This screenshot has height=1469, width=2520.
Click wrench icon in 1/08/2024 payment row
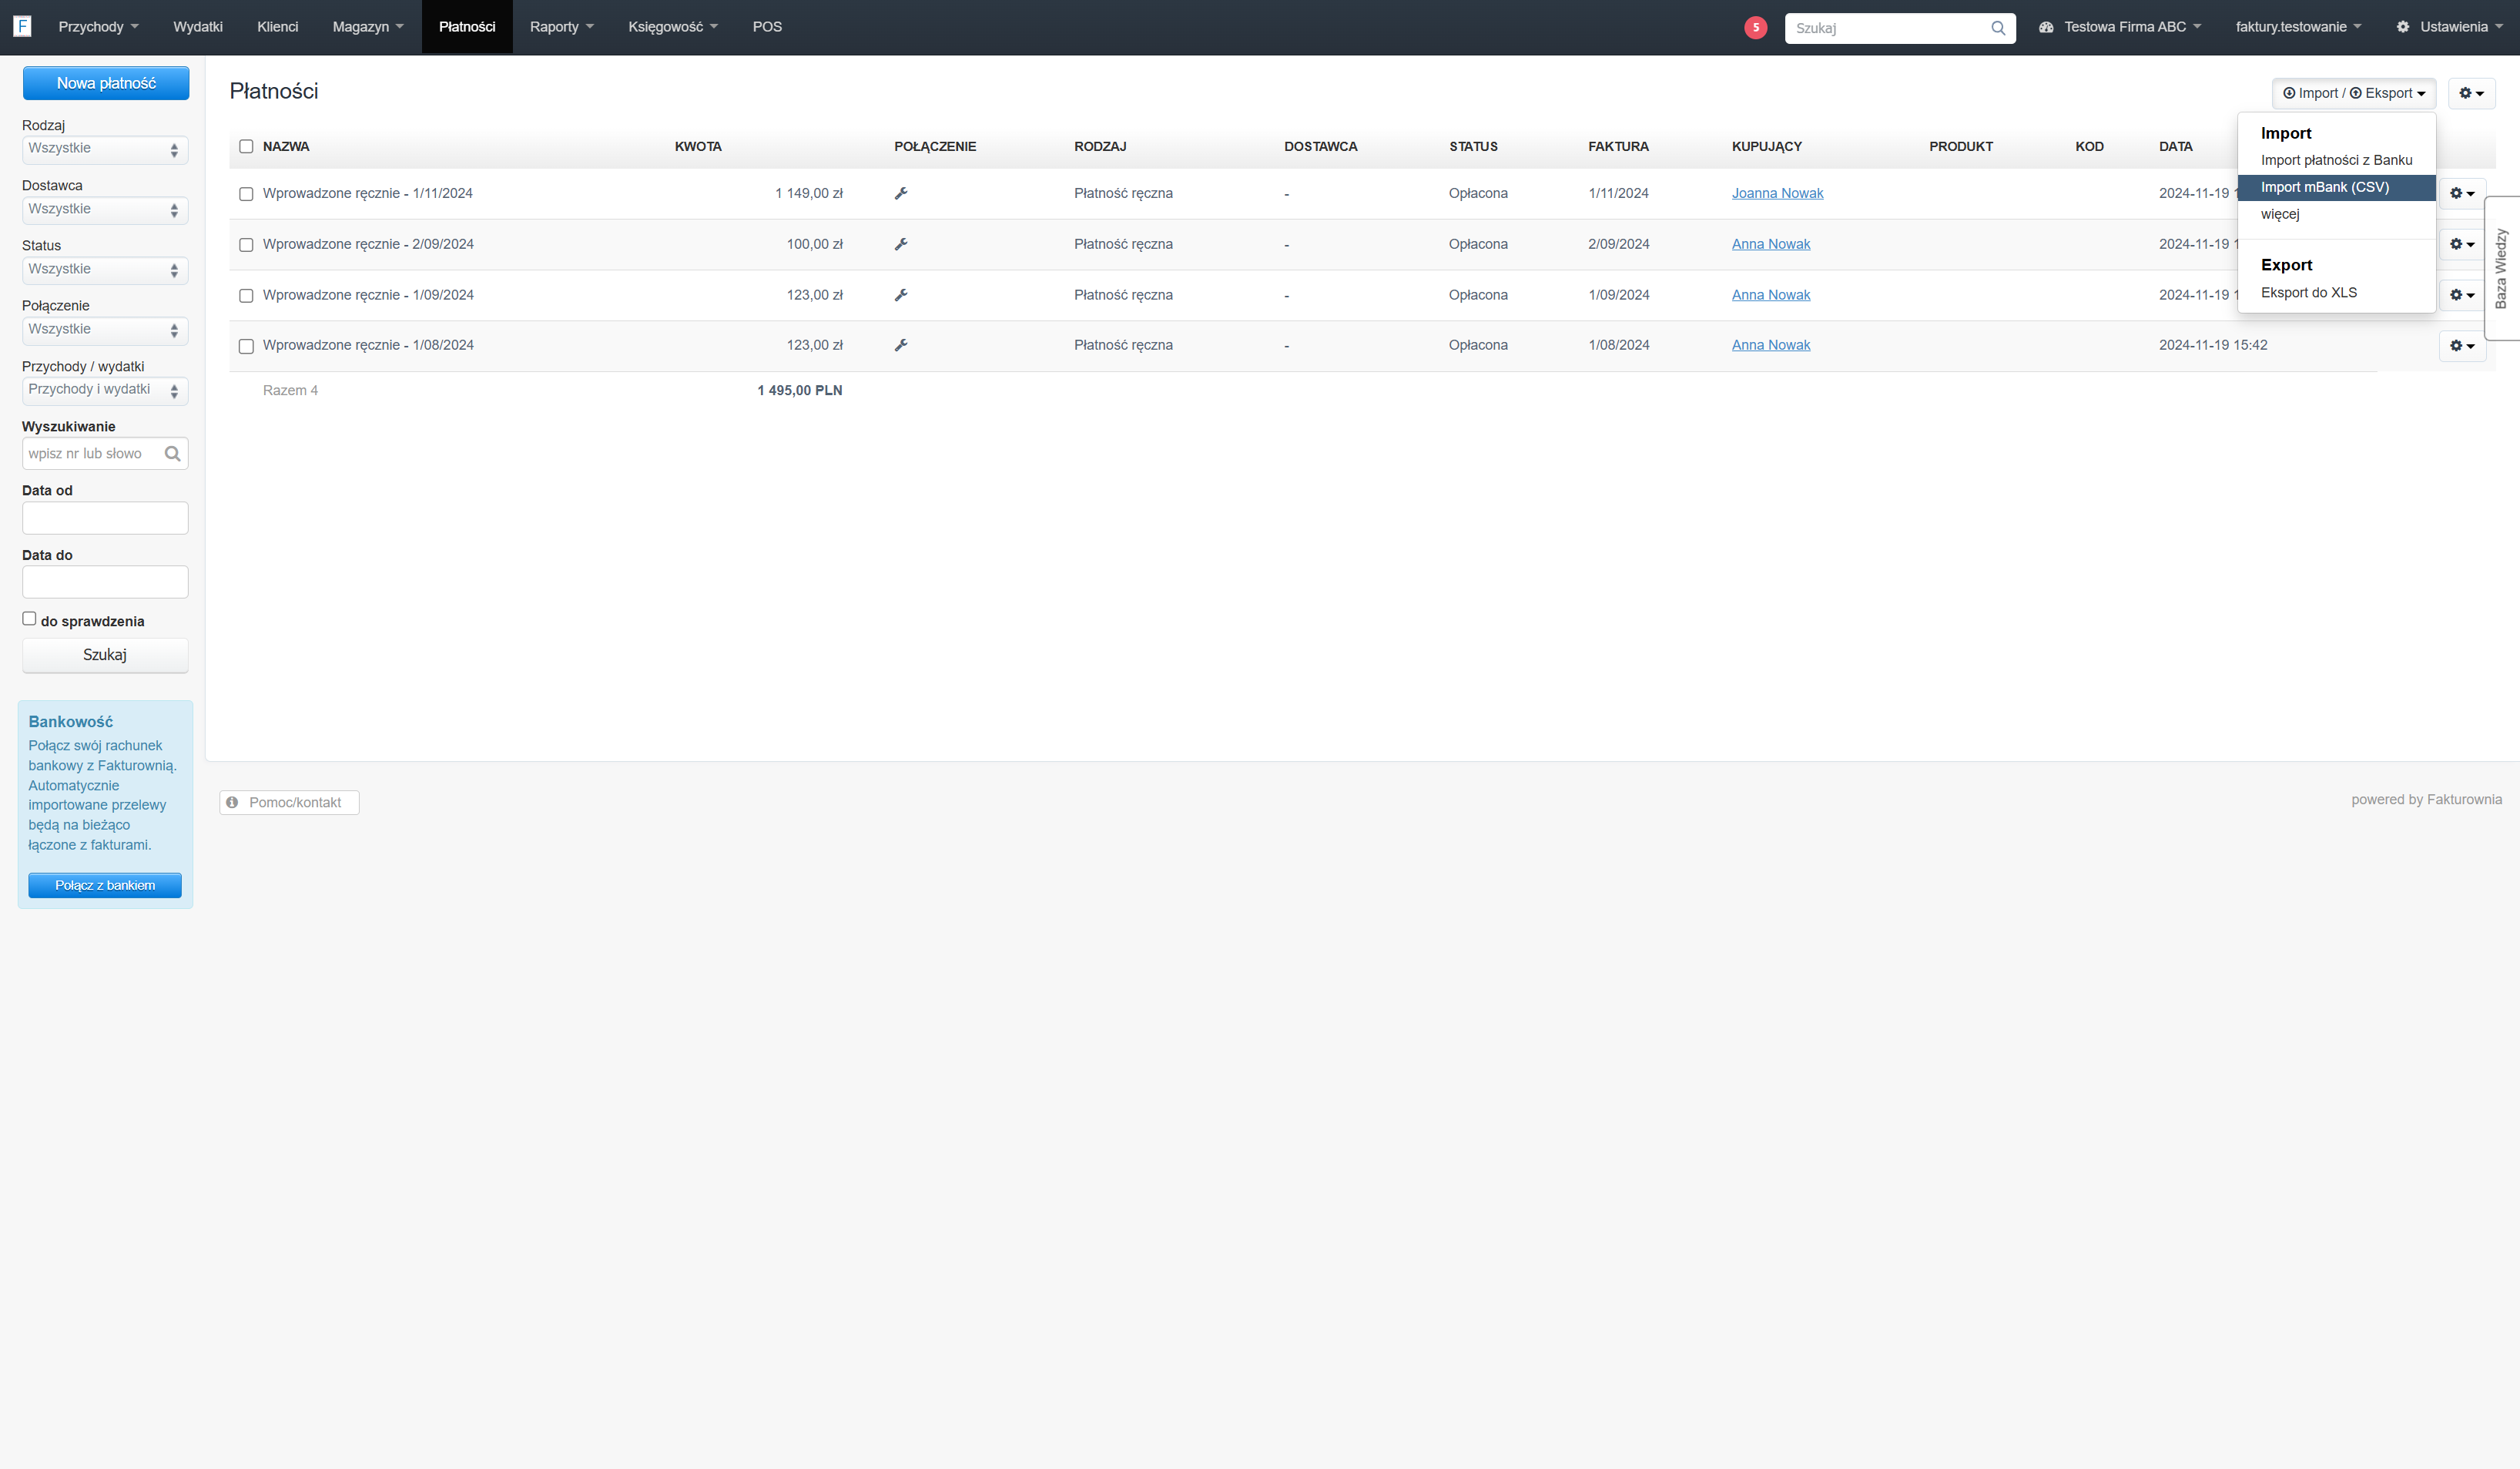[901, 345]
